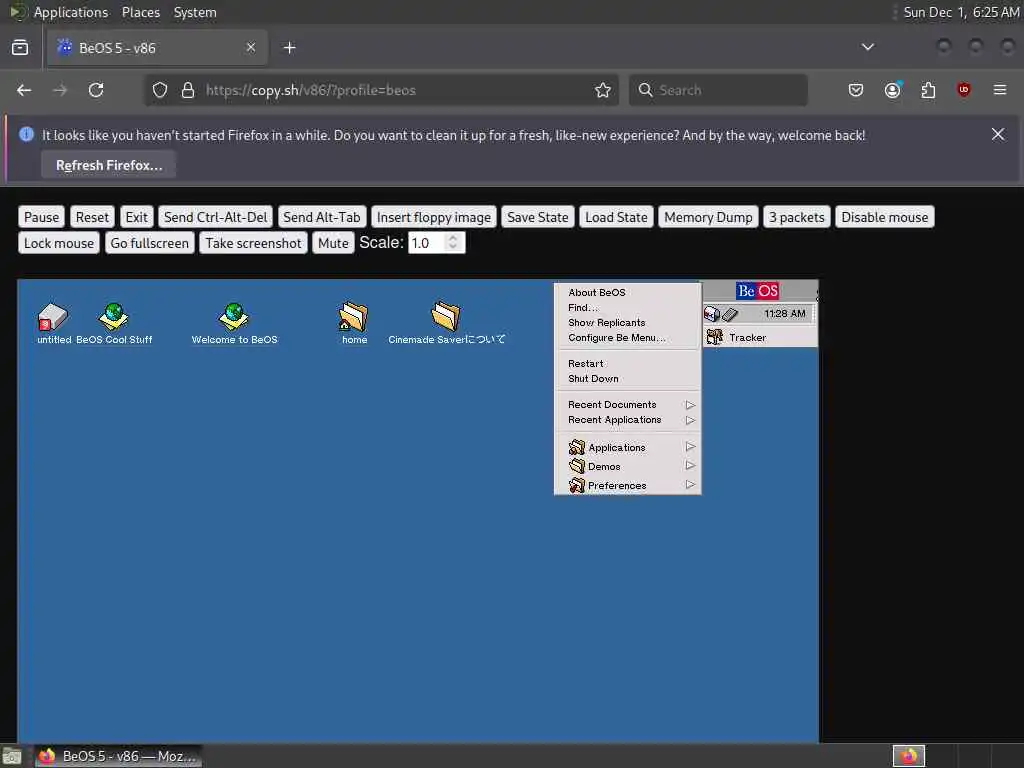The width and height of the screenshot is (1024, 768).
Task: Open the Cinemade Saver folder icon
Action: coord(446,316)
